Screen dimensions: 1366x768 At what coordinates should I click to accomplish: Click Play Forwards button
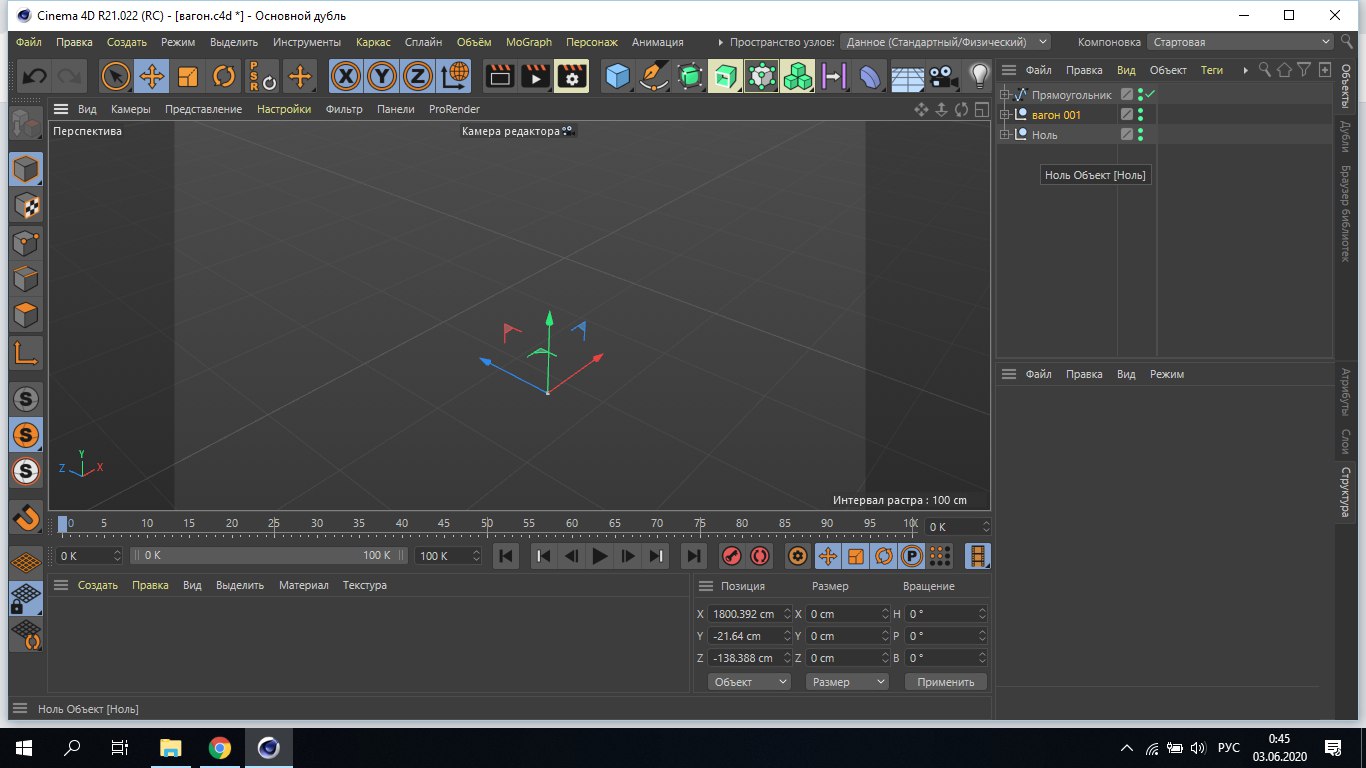[x=600, y=556]
